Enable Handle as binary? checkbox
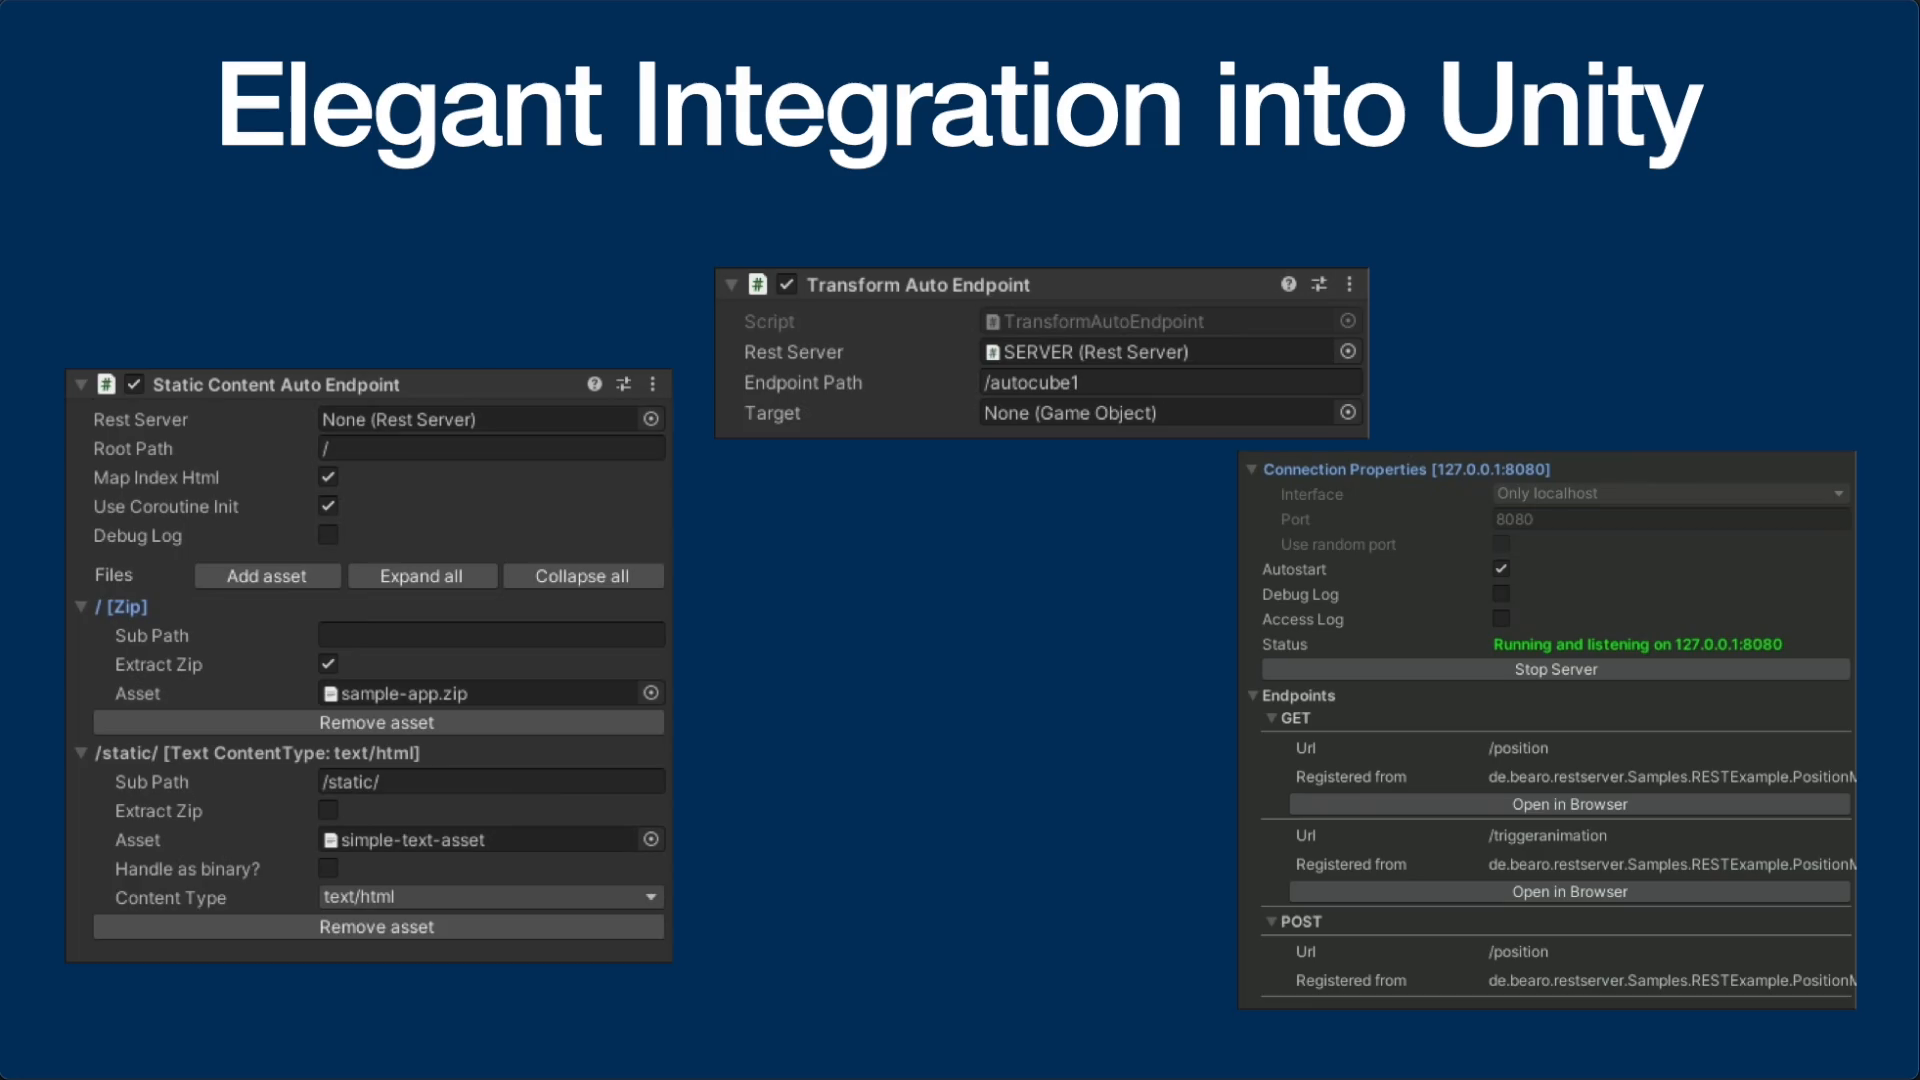 (328, 868)
